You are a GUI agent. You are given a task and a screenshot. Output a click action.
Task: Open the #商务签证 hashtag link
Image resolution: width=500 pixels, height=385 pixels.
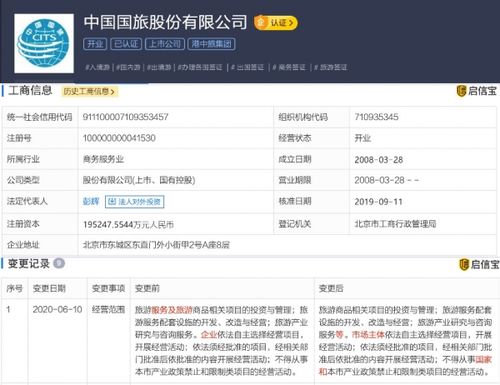[x=289, y=67]
